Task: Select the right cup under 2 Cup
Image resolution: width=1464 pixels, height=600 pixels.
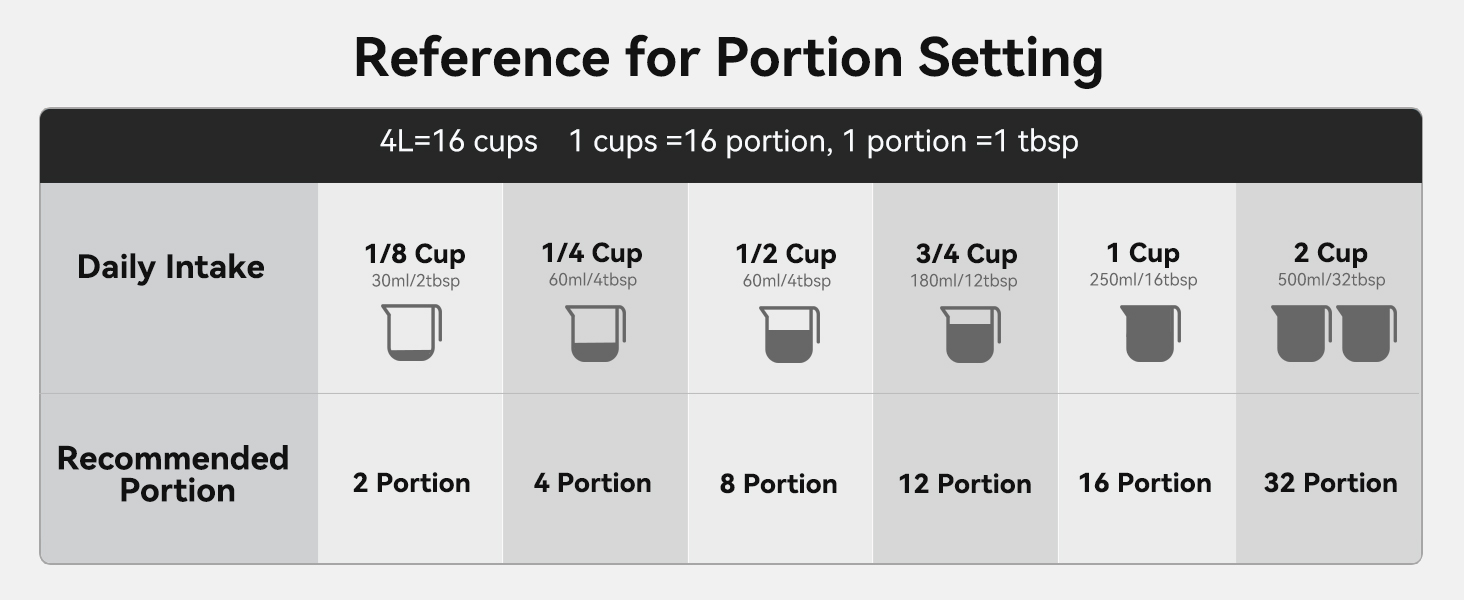Action: pos(1366,334)
